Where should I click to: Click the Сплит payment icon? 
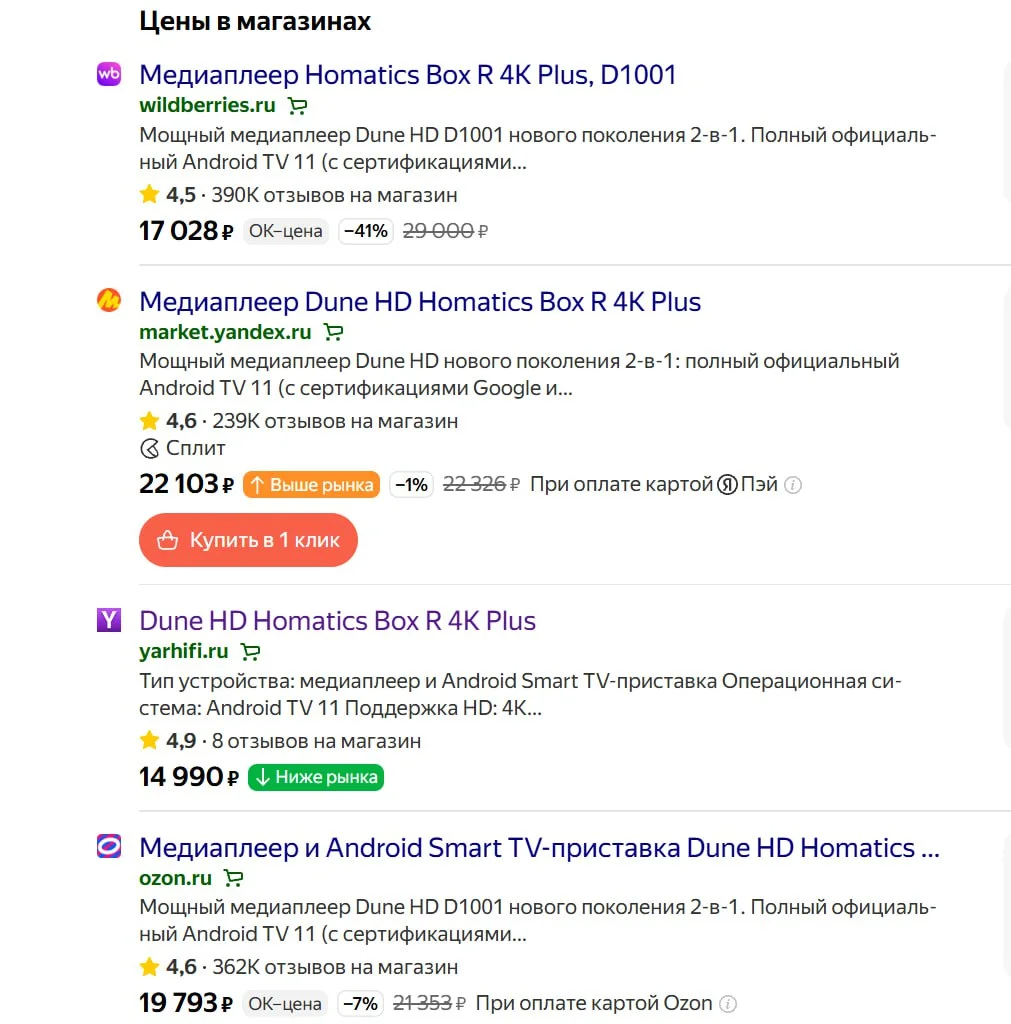pos(150,448)
